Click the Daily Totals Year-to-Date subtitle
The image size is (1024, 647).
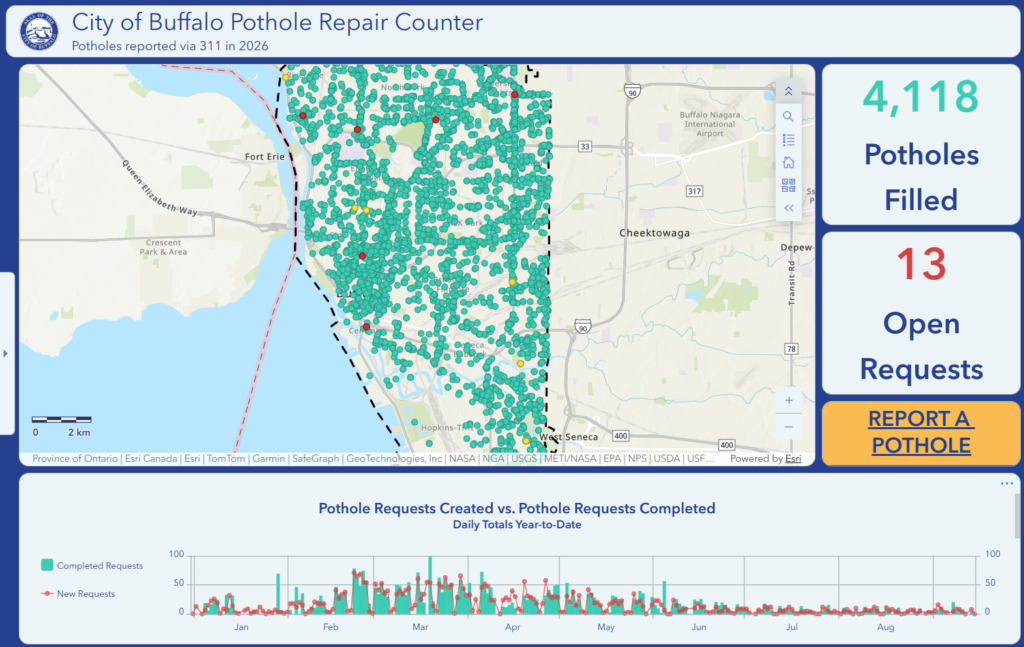(x=517, y=524)
